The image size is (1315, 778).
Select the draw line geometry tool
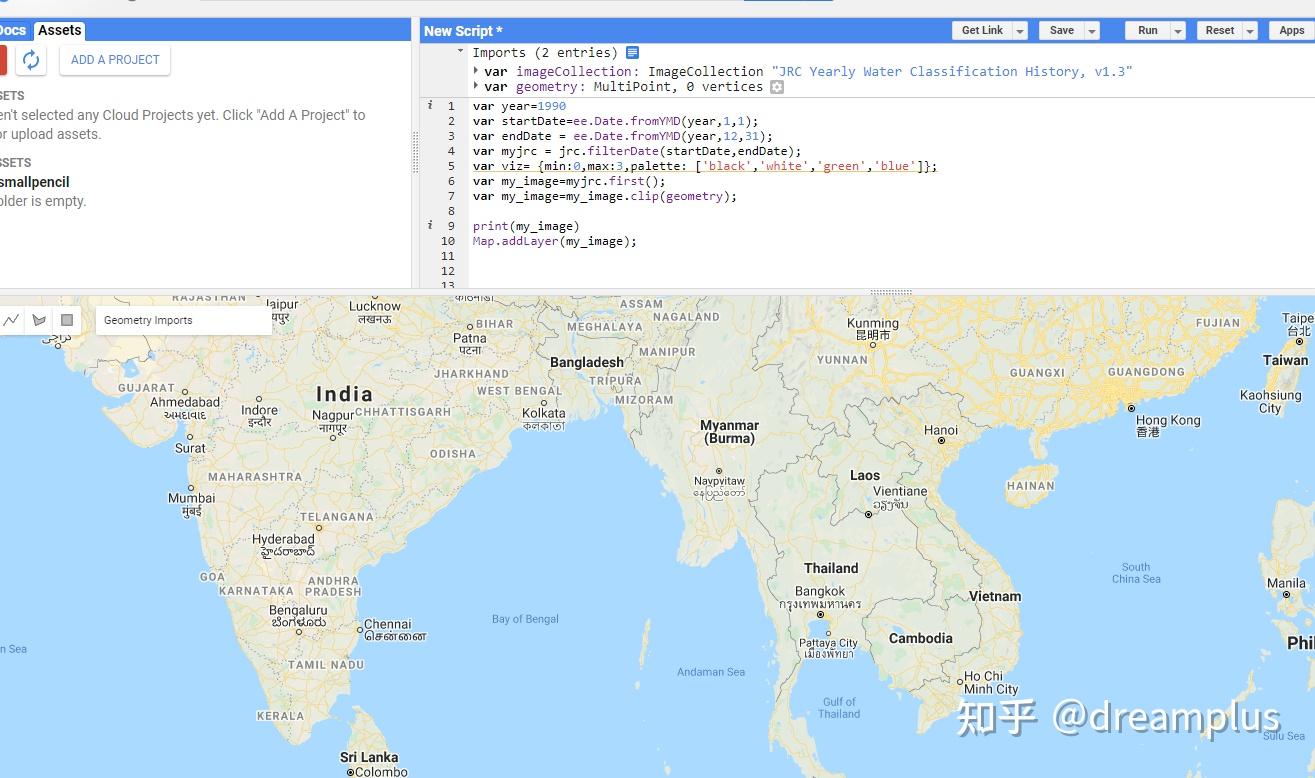pyautogui.click(x=12, y=320)
